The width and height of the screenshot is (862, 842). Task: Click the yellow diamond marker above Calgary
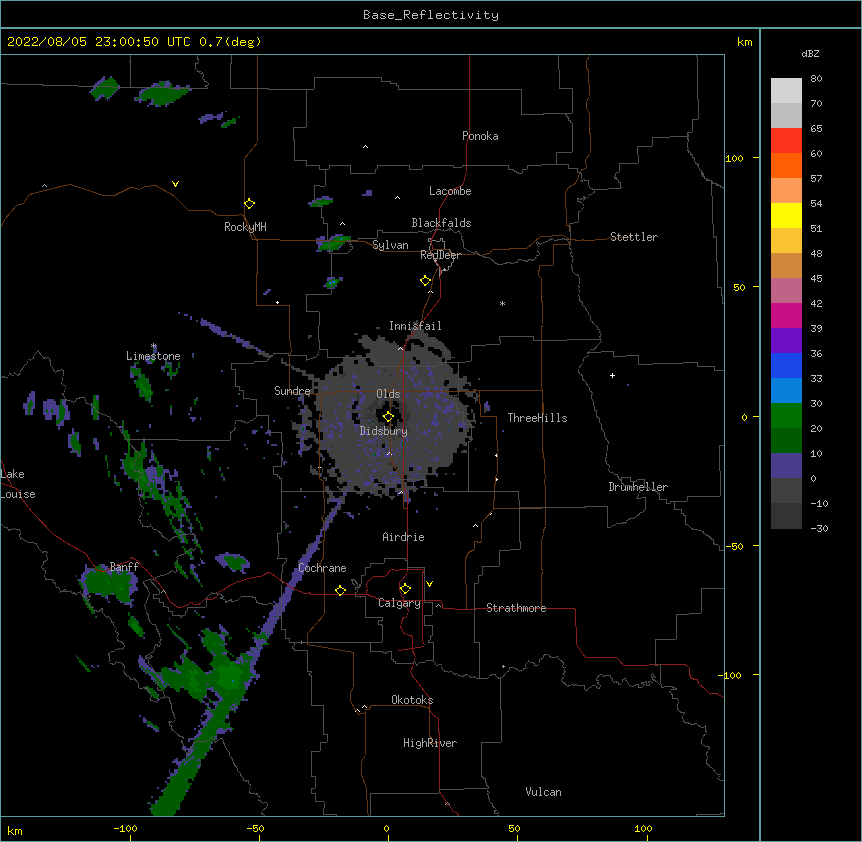point(405,589)
